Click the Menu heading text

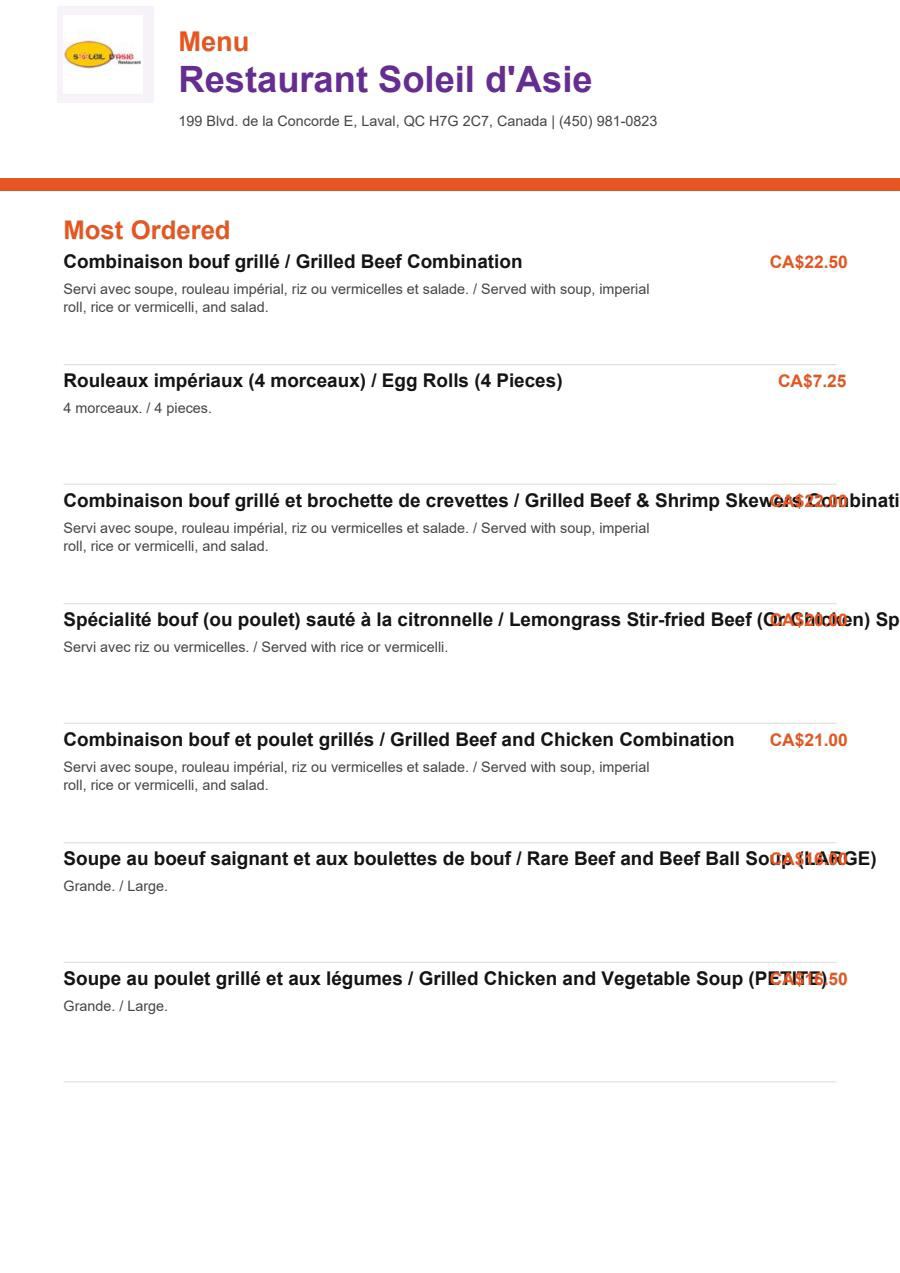(x=214, y=42)
